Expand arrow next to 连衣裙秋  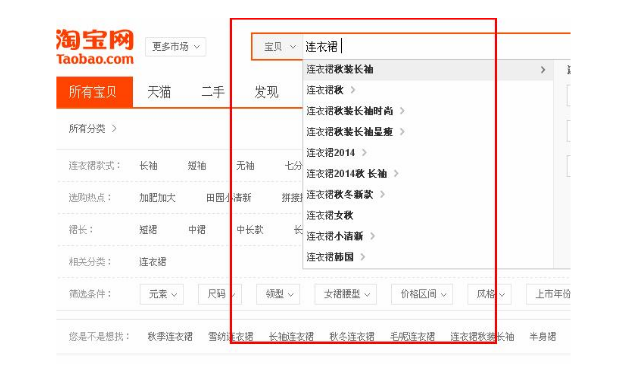pos(353,90)
